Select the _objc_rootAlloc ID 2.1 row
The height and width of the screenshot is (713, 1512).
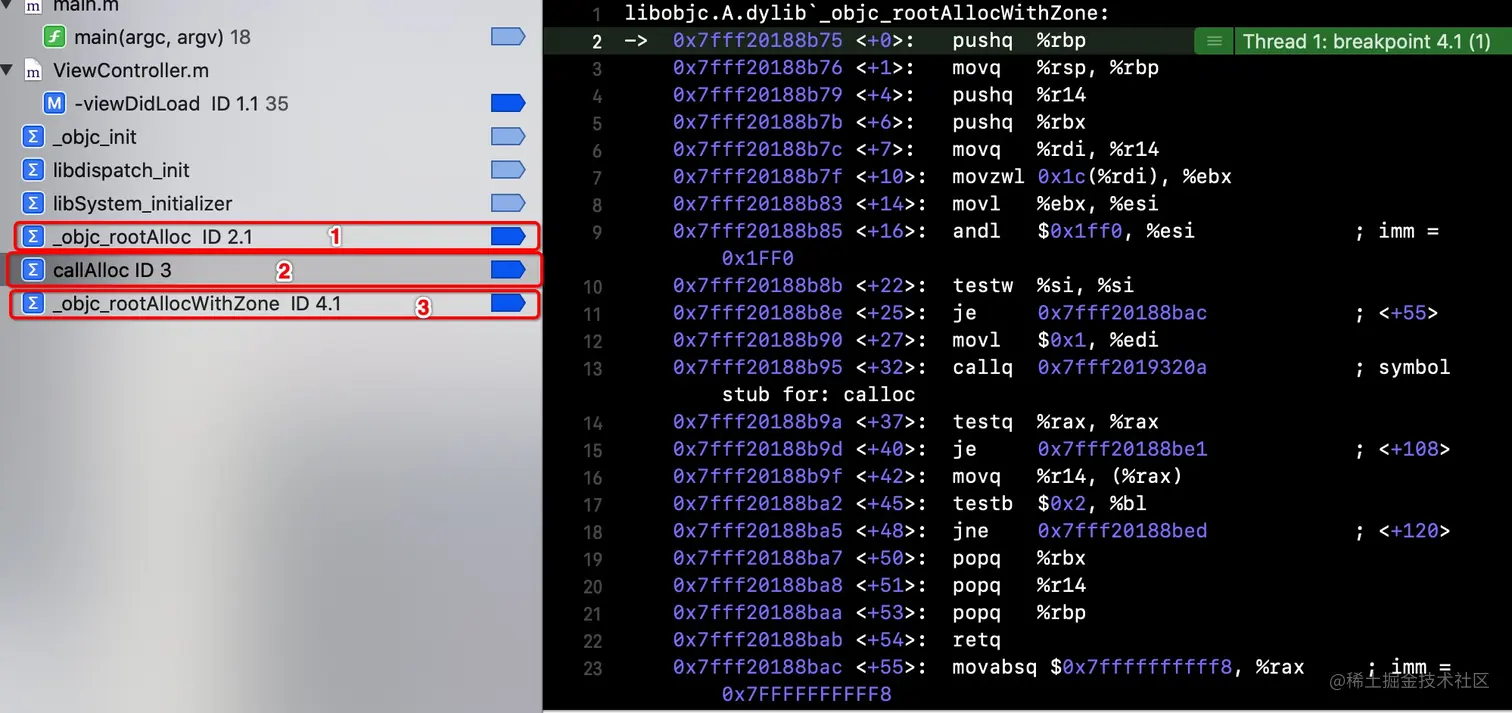271,236
